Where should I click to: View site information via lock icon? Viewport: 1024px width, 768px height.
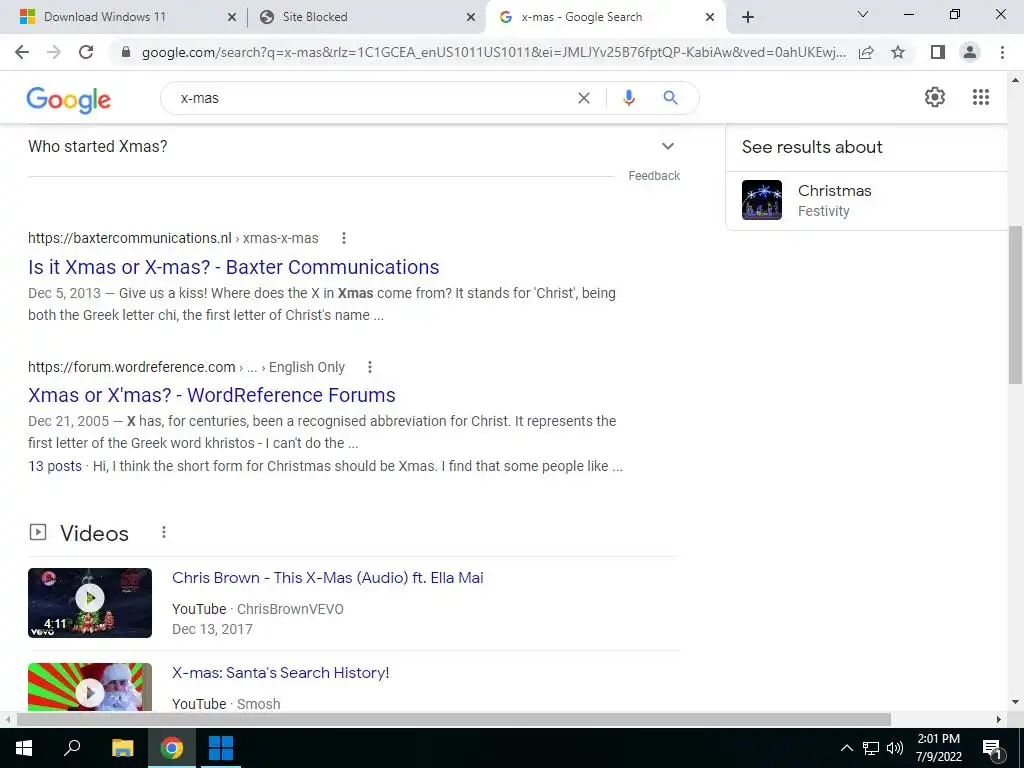pos(127,52)
